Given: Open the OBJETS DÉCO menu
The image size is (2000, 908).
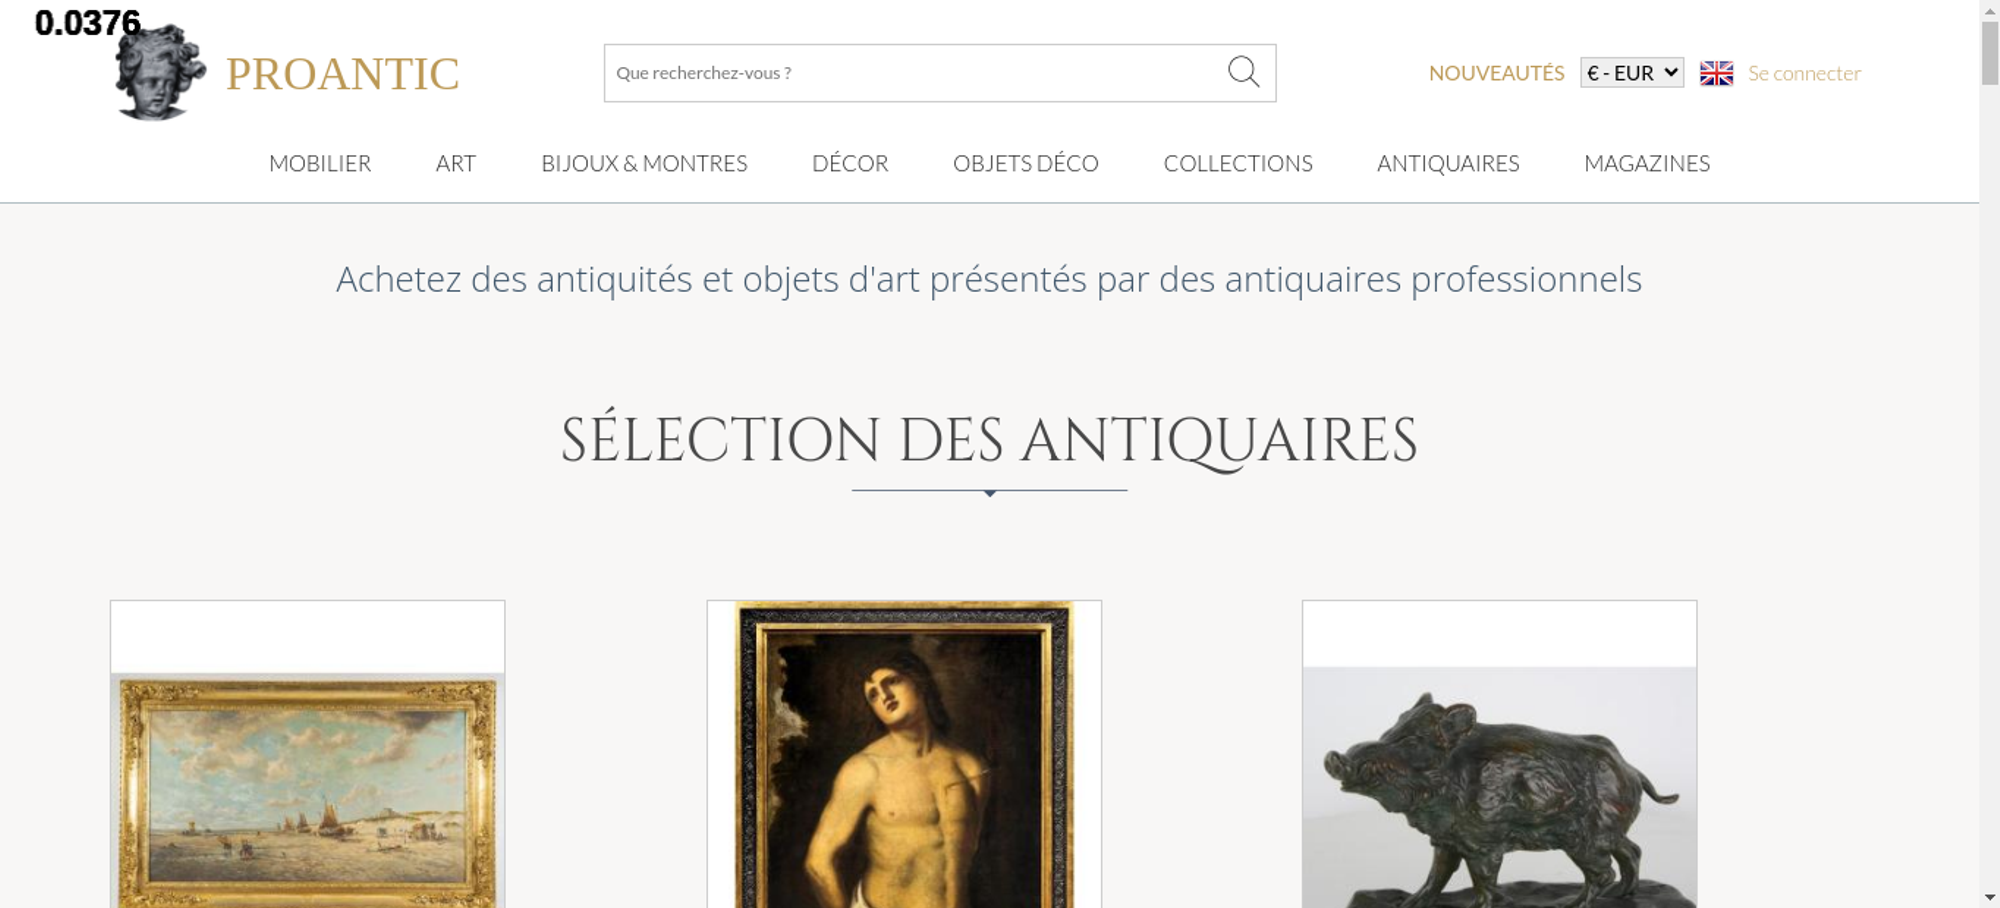Looking at the screenshot, I should coord(1026,163).
